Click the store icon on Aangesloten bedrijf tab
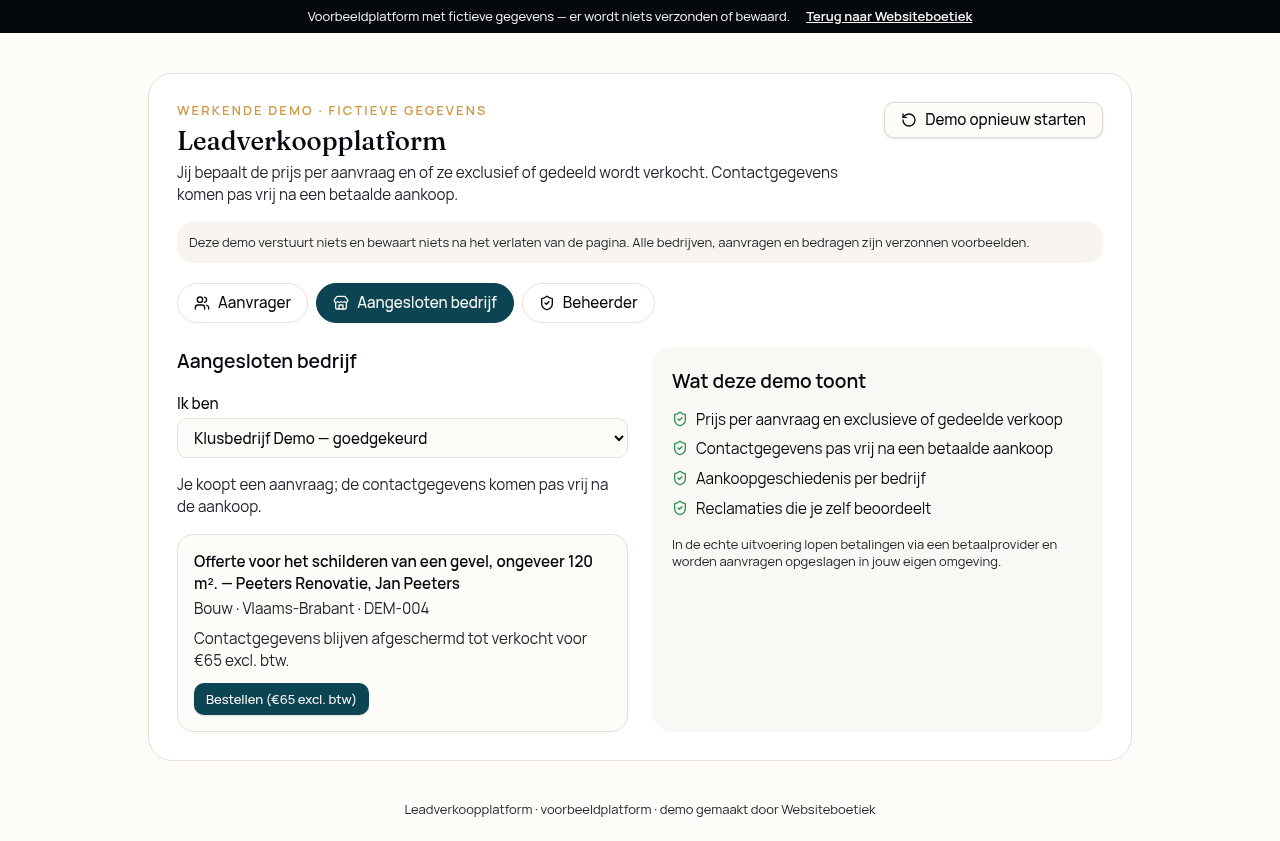Viewport: 1280px width, 841px height. (341, 303)
